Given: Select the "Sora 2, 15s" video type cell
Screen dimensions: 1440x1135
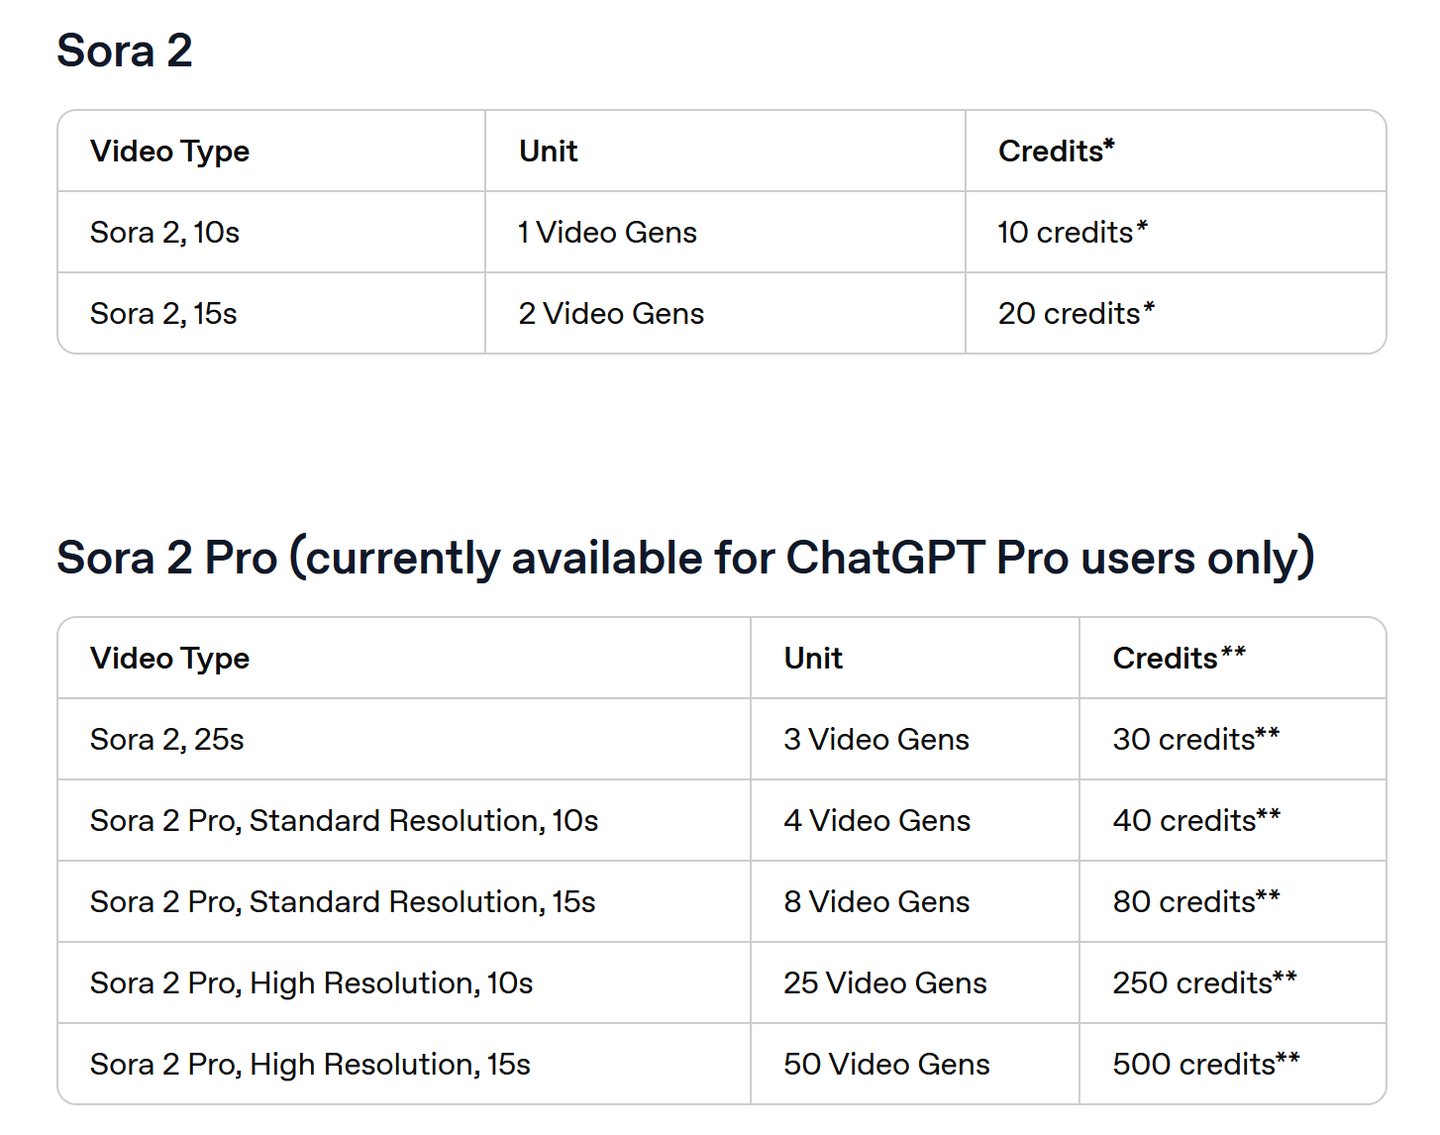Looking at the screenshot, I should (164, 314).
